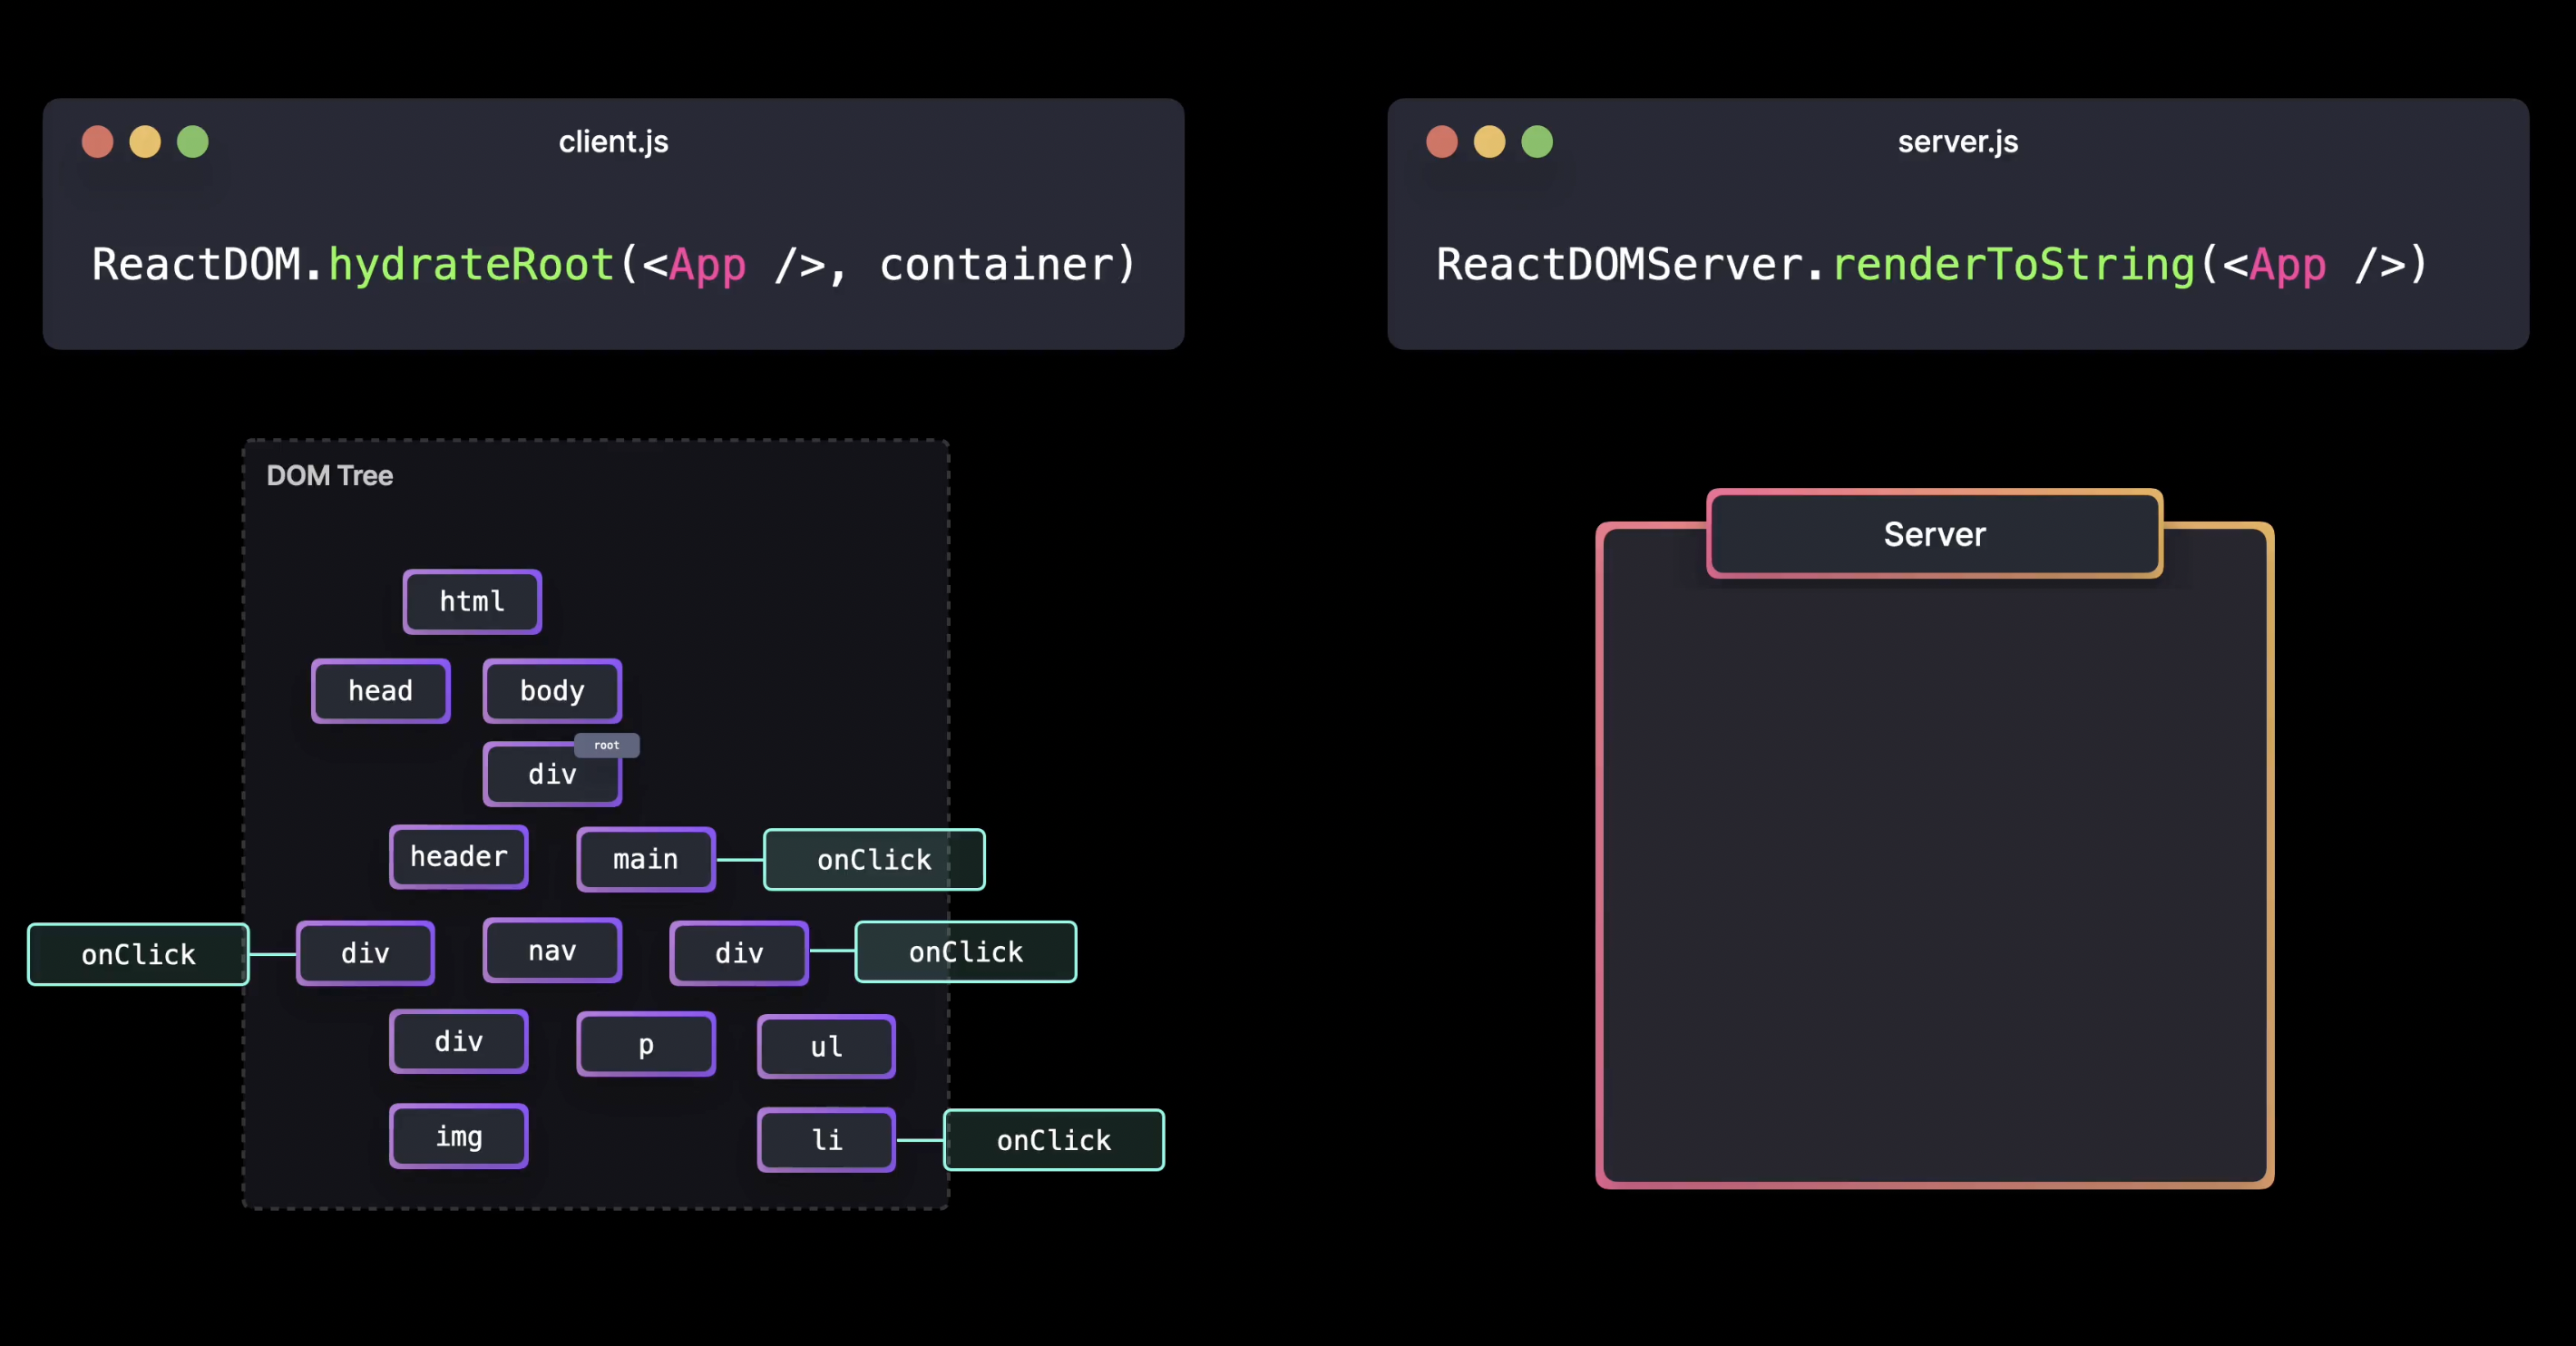Click the yellow dot on server.js window
The image size is (2576, 1346).
1489,142
